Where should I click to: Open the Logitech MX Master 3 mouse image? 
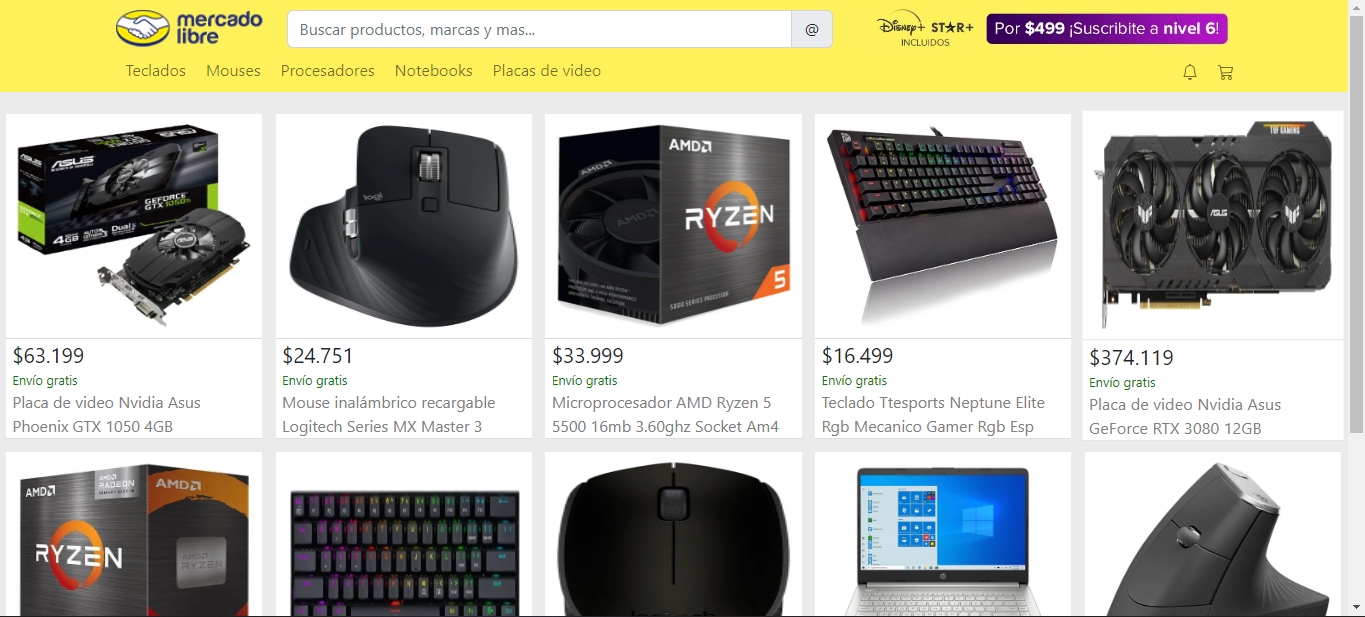pos(404,226)
